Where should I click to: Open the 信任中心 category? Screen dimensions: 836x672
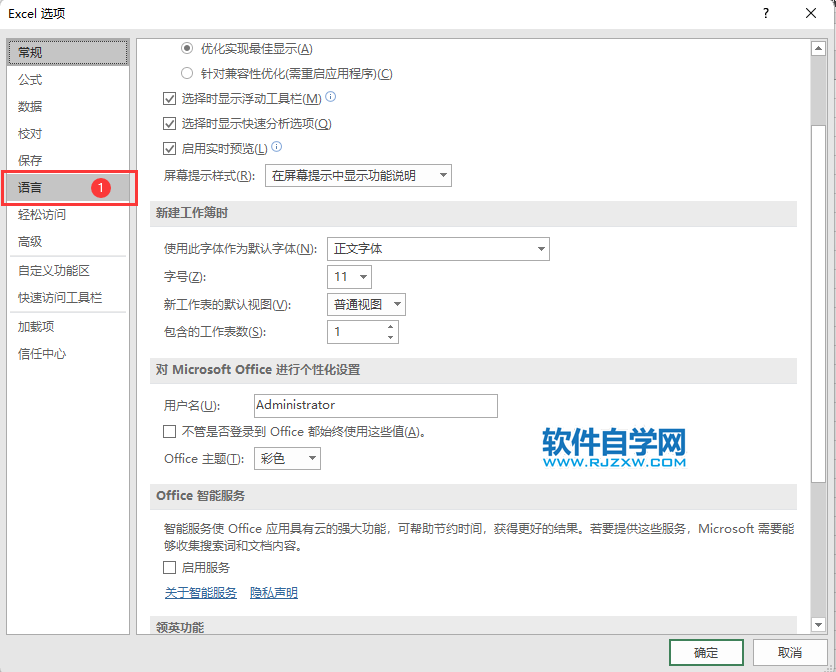[68, 354]
